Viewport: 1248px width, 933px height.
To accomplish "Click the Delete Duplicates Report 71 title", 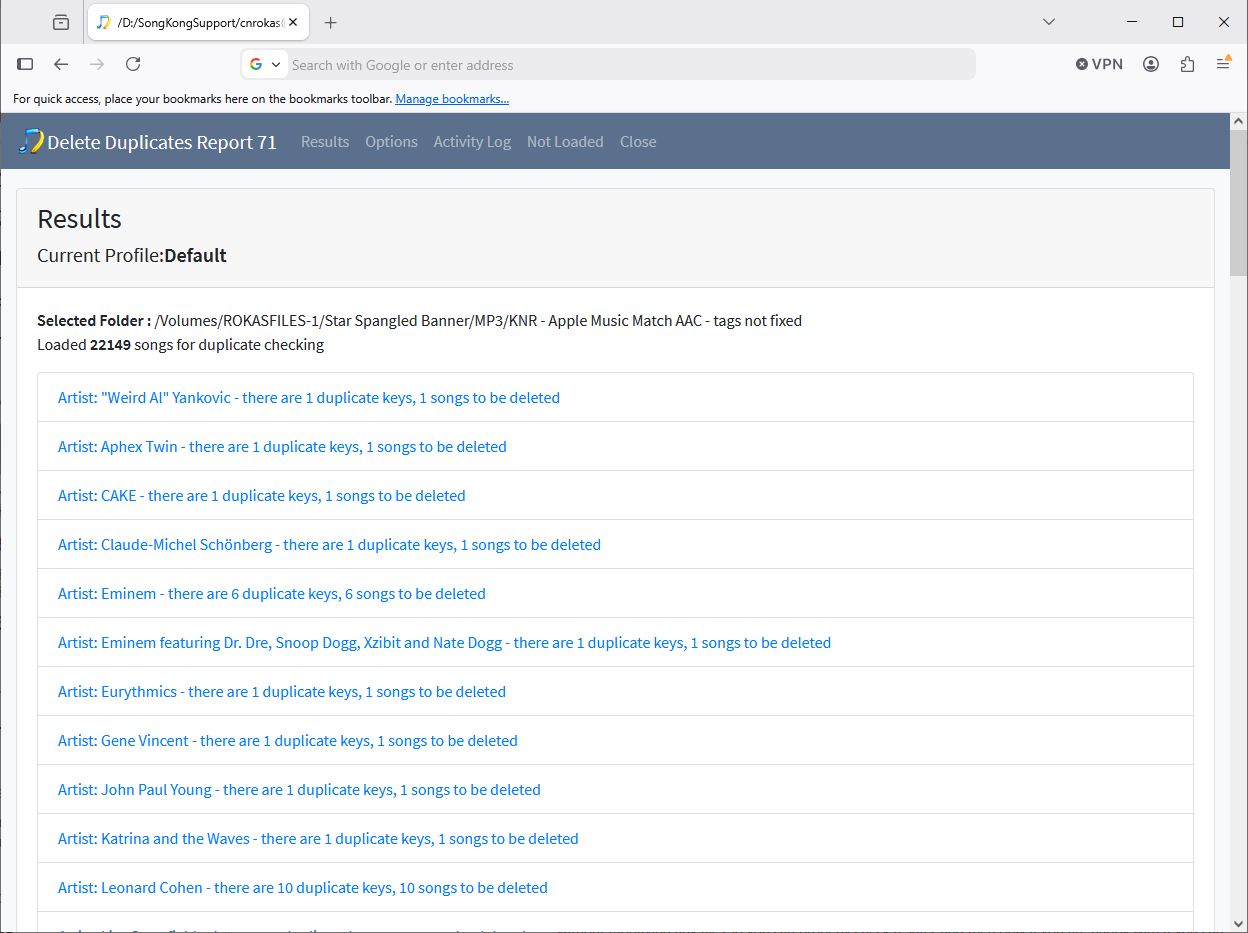I will 162,142.
